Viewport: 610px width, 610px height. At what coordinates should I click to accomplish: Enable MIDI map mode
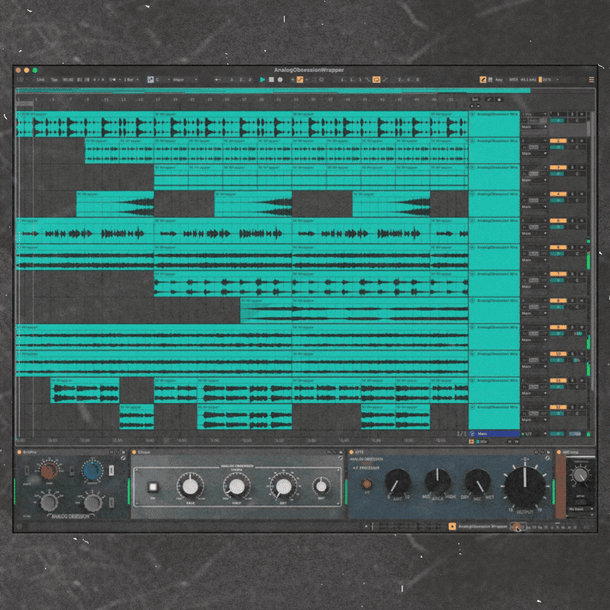(x=513, y=80)
